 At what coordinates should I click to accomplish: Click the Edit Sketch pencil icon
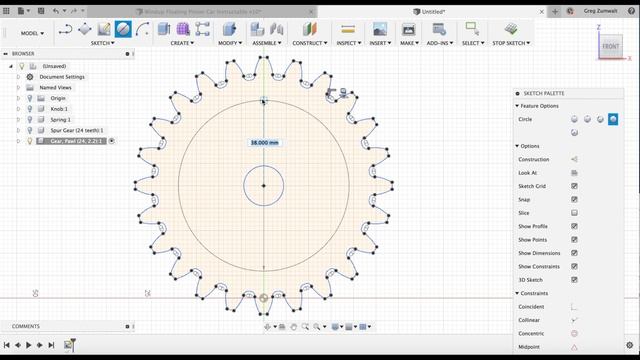[x=104, y=29]
